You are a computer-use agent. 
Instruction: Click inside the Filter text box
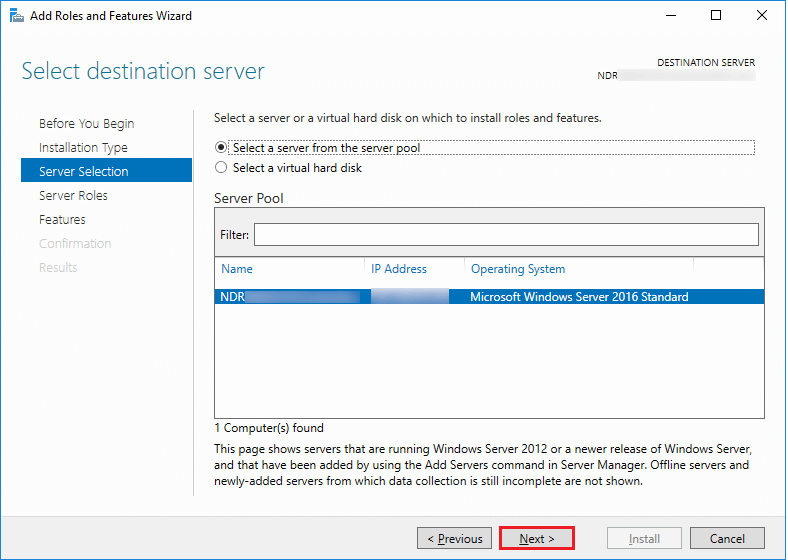tap(506, 234)
